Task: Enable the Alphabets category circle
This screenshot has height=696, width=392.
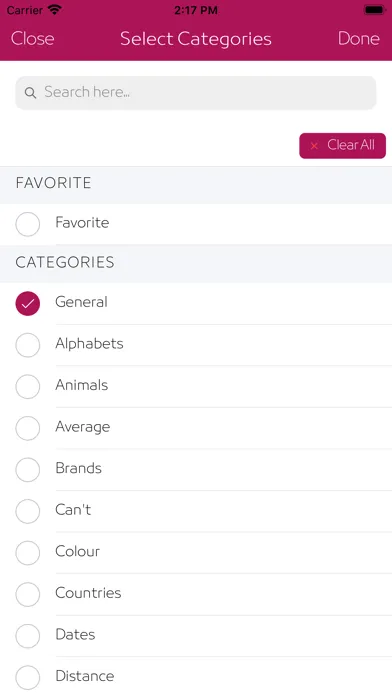Action: [x=28, y=345]
